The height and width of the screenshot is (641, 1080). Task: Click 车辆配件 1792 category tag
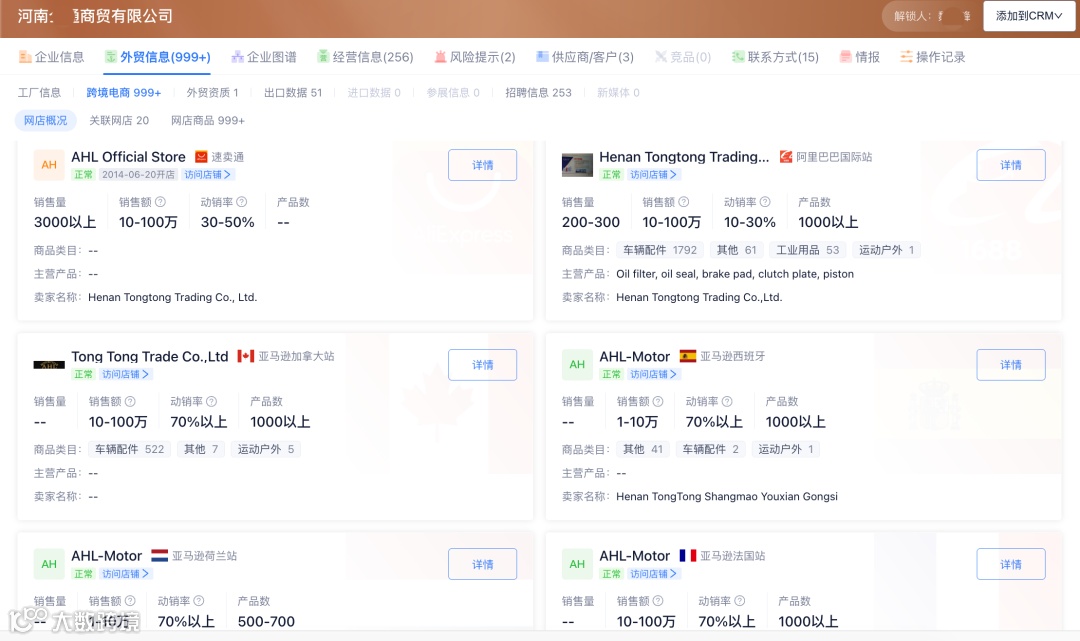[x=660, y=250]
